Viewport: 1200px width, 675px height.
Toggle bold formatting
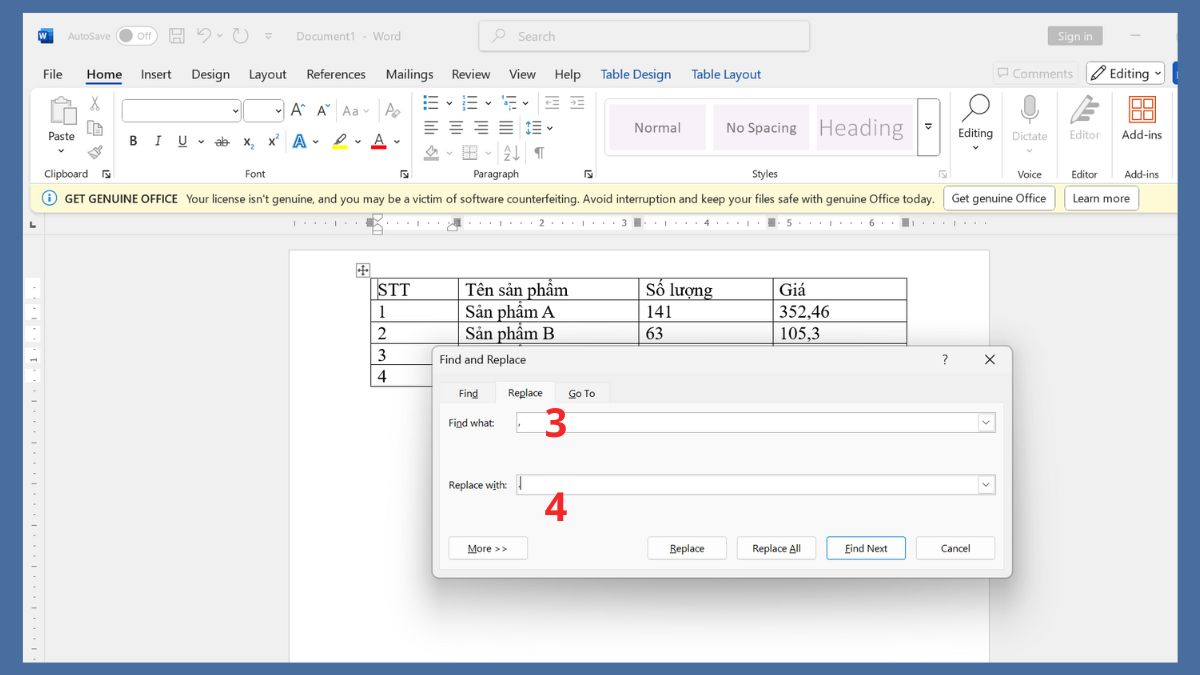pyautogui.click(x=133, y=141)
